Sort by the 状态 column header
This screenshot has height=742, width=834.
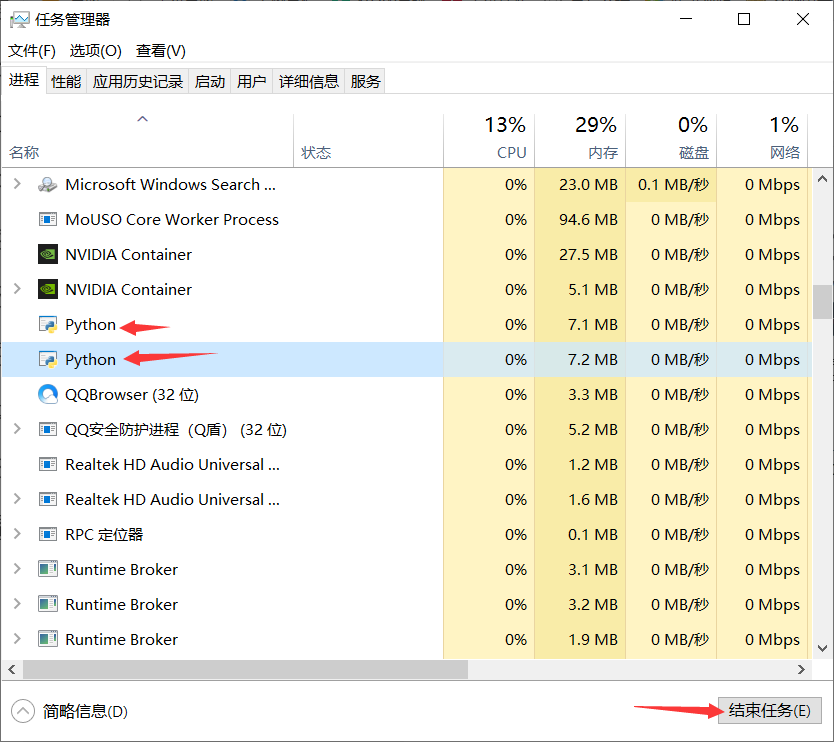(368, 141)
